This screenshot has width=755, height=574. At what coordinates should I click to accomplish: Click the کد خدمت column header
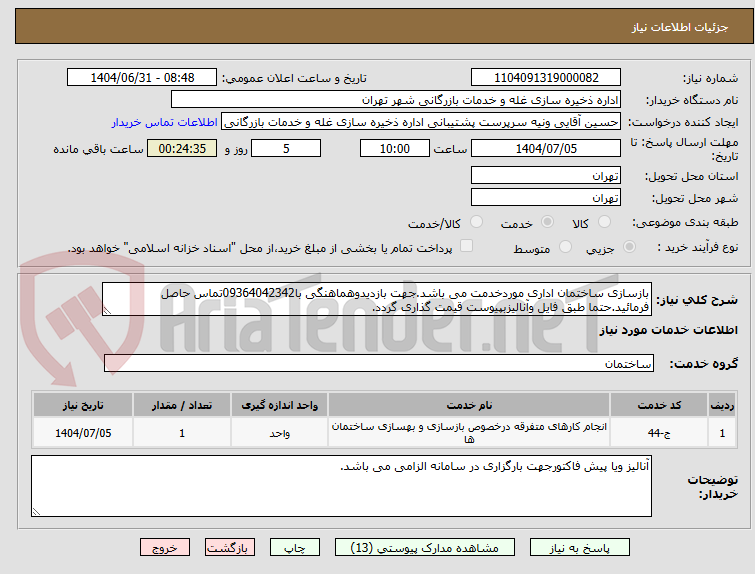[659, 405]
